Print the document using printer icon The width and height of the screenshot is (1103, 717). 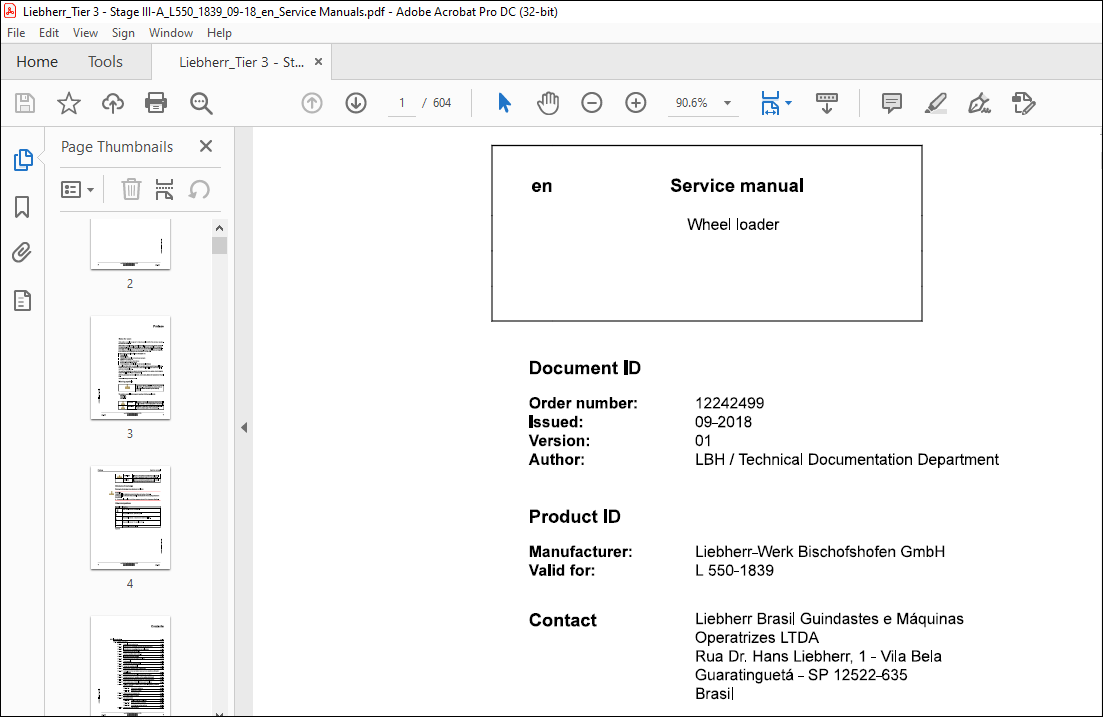[x=155, y=103]
